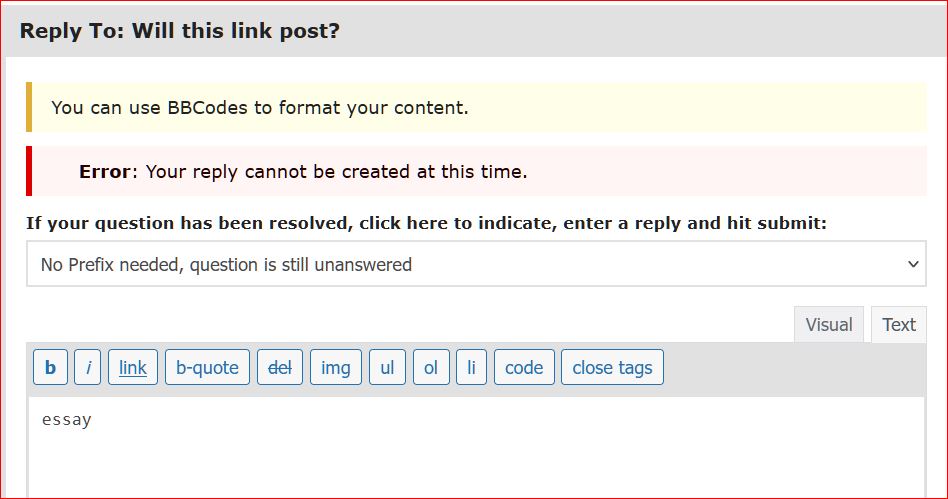Screen dimensions: 948x499
Task: Insert an image using img button
Action: pyautogui.click(x=336, y=368)
